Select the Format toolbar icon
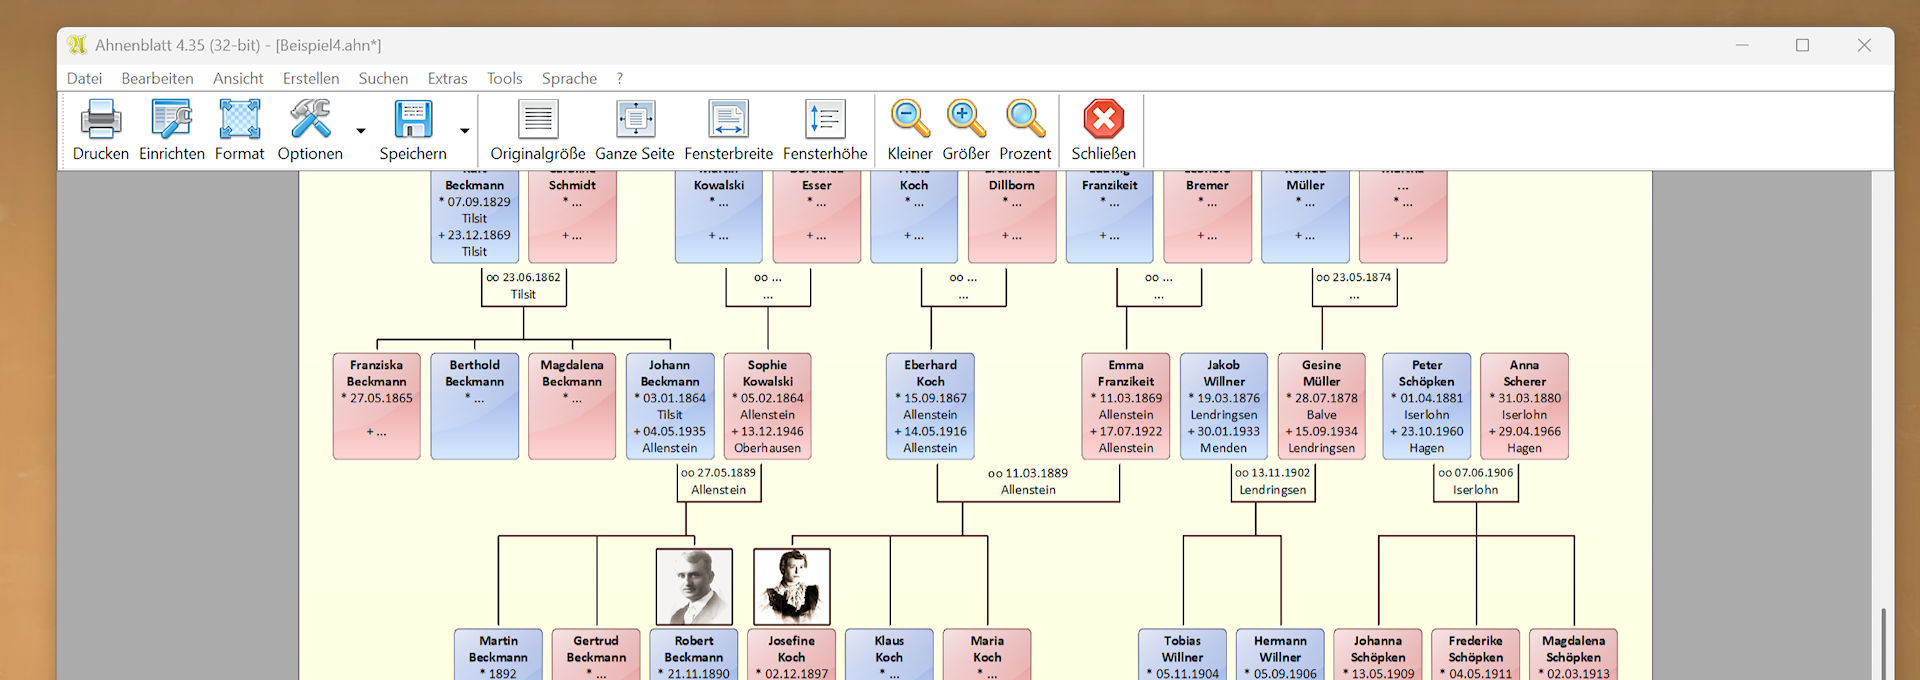Viewport: 1920px width, 680px height. click(239, 120)
